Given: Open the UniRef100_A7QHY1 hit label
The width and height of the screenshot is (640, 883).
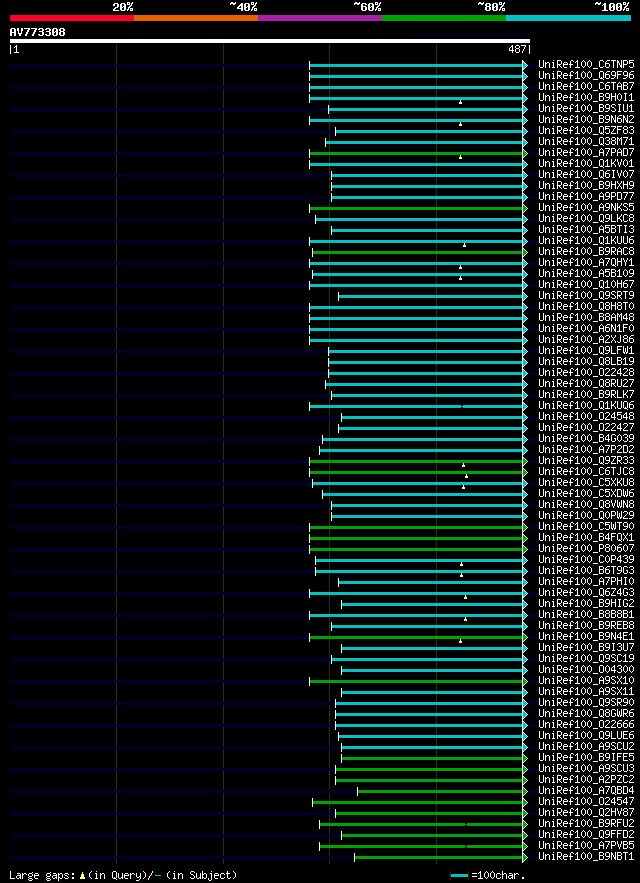Looking at the screenshot, I should tap(586, 262).
